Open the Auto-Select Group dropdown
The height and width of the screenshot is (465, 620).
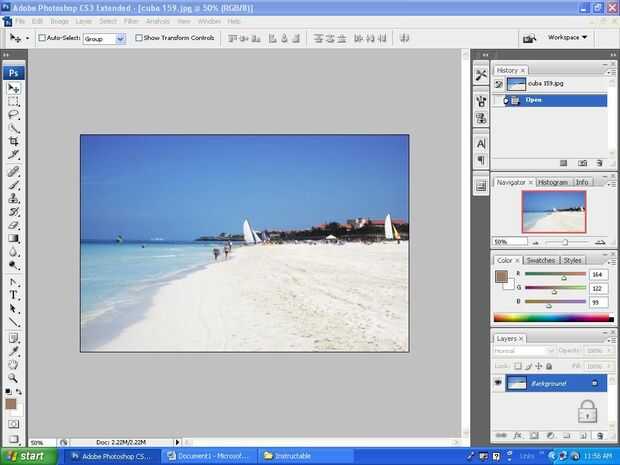click(121, 39)
